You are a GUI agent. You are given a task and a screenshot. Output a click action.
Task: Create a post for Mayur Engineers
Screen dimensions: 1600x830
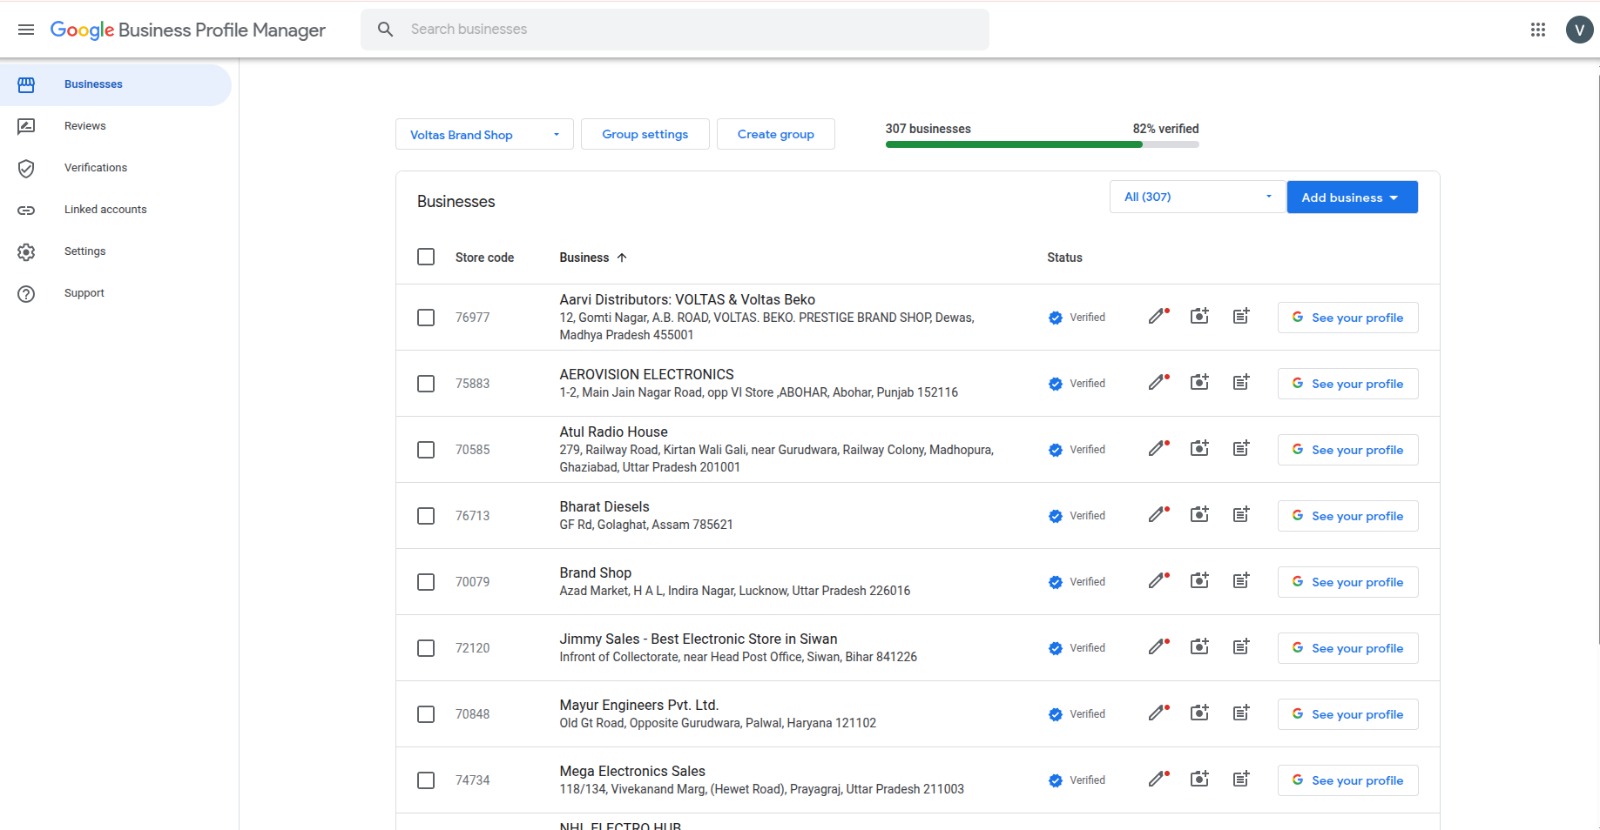pos(1241,713)
